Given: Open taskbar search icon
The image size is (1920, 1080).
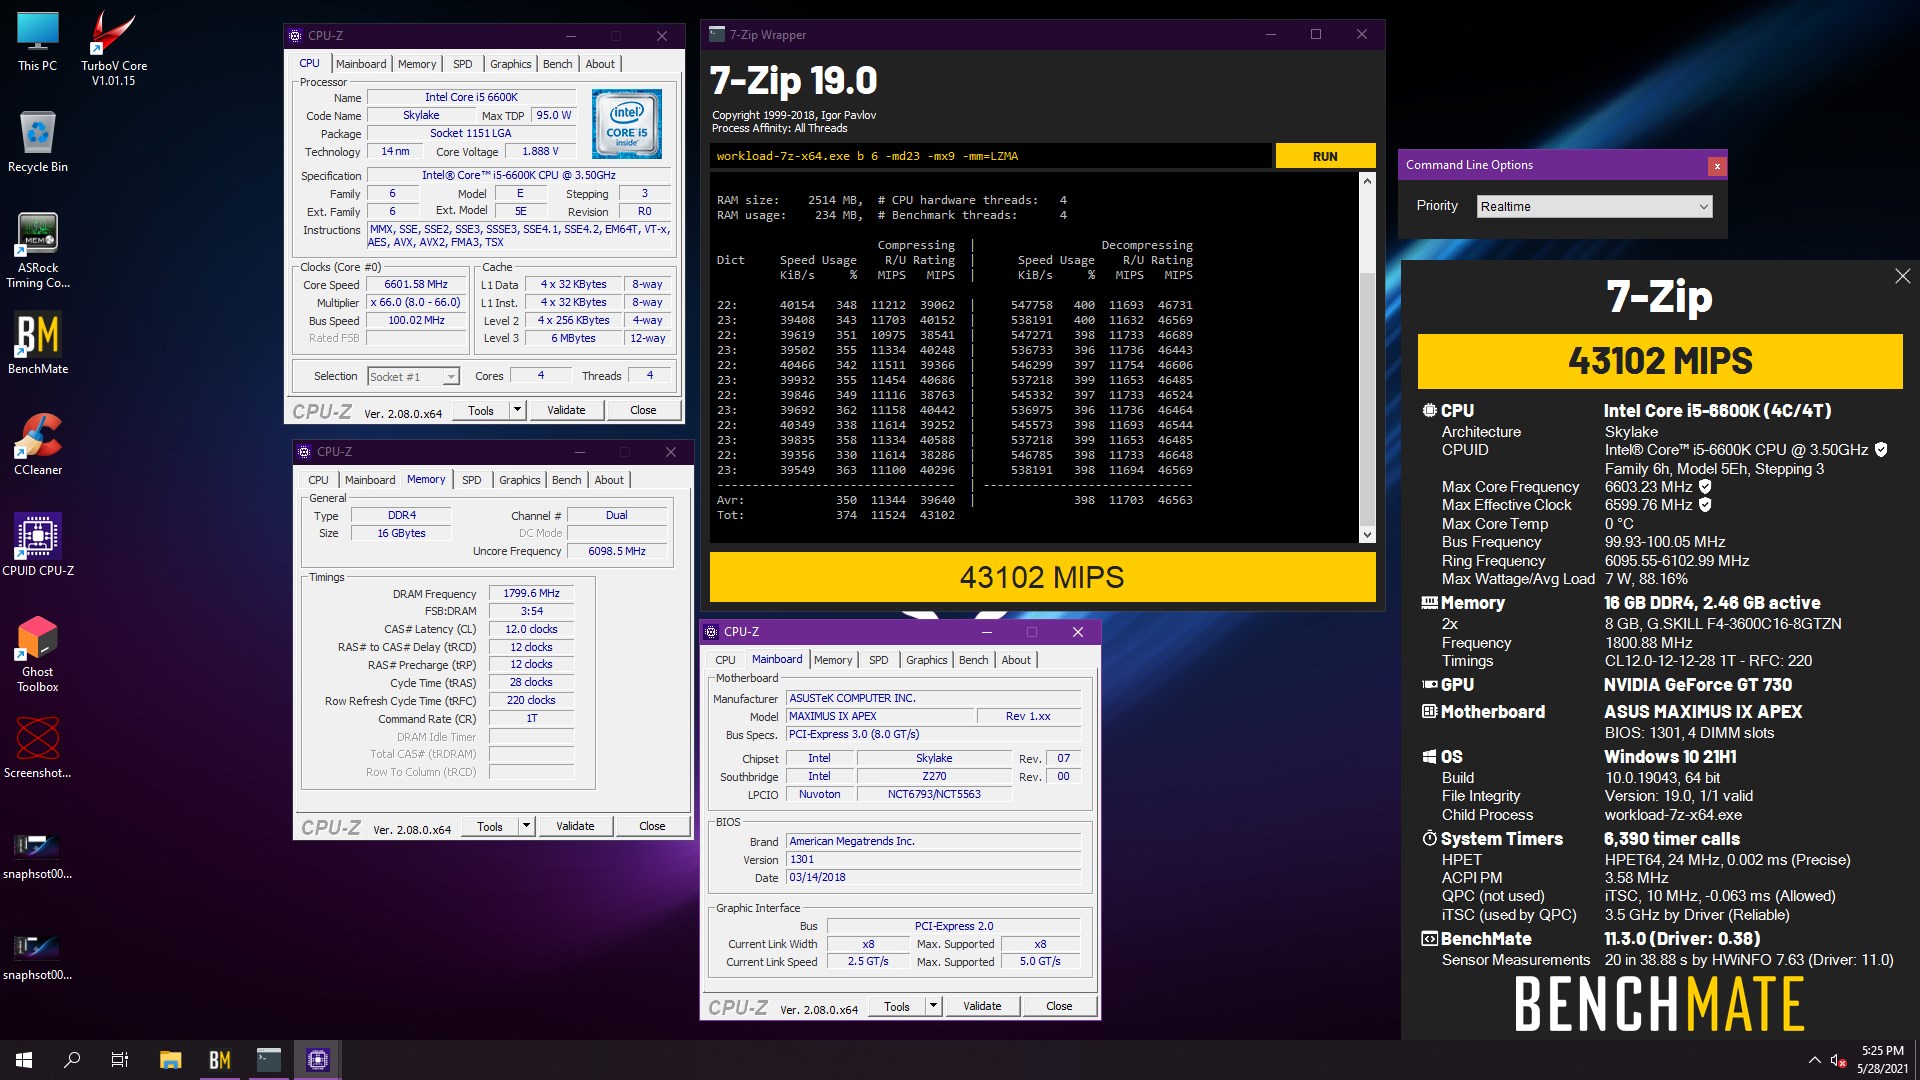Looking at the screenshot, I should [x=72, y=1060].
